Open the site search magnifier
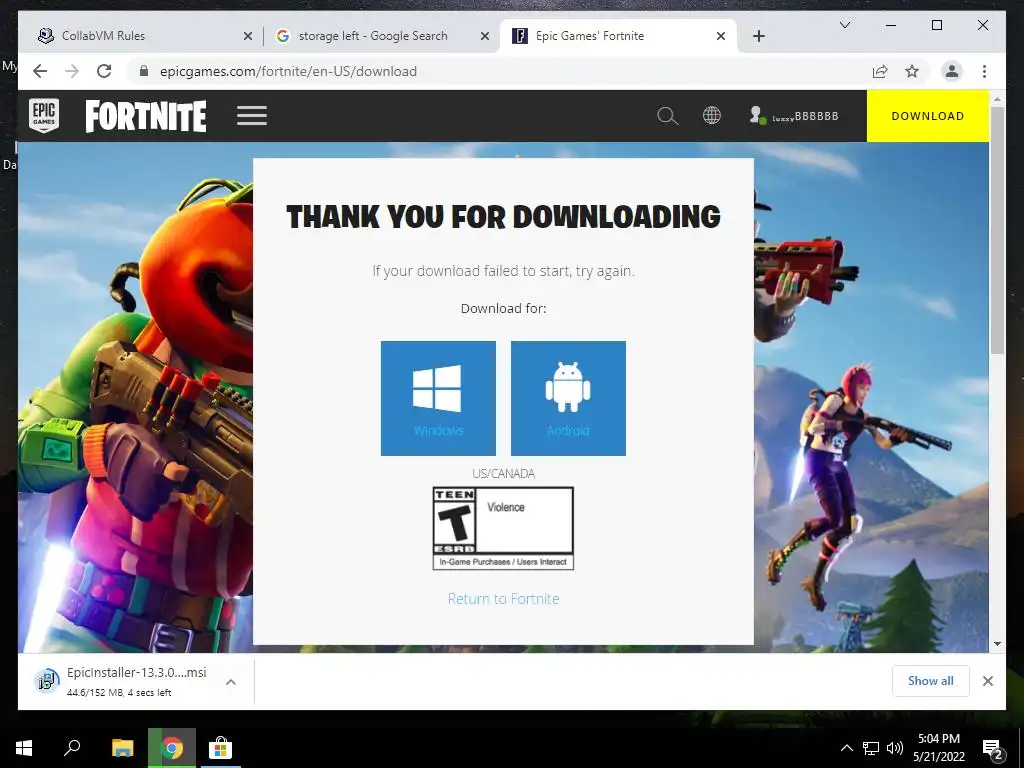 [x=667, y=116]
